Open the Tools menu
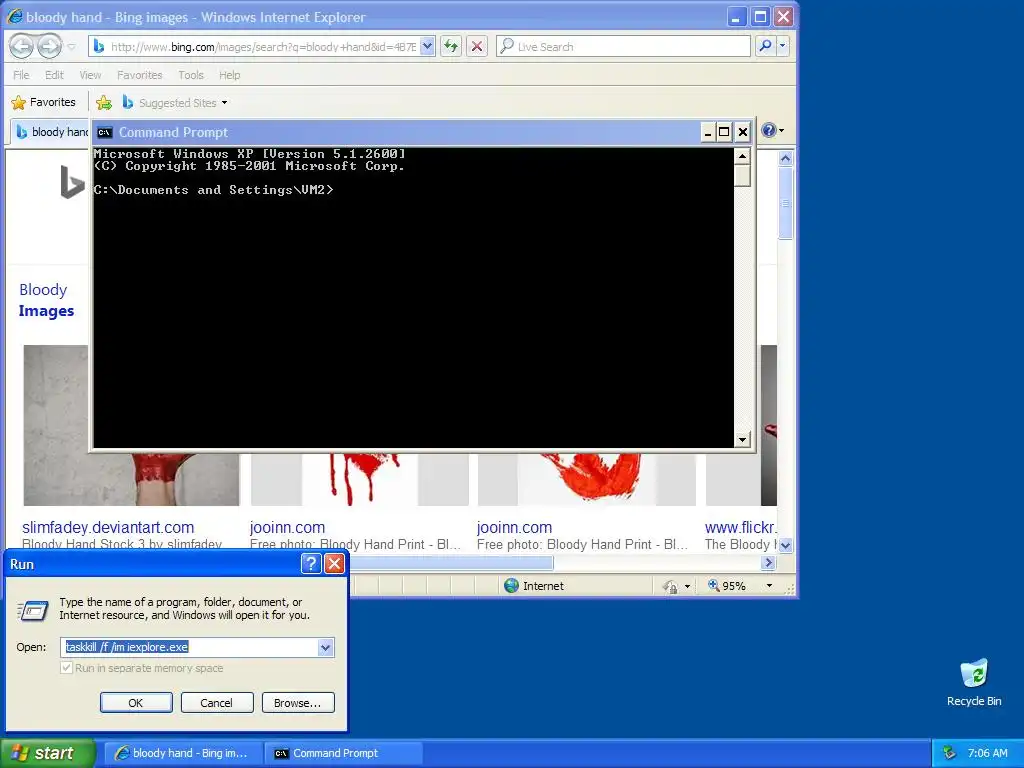This screenshot has width=1024, height=768. pyautogui.click(x=191, y=75)
